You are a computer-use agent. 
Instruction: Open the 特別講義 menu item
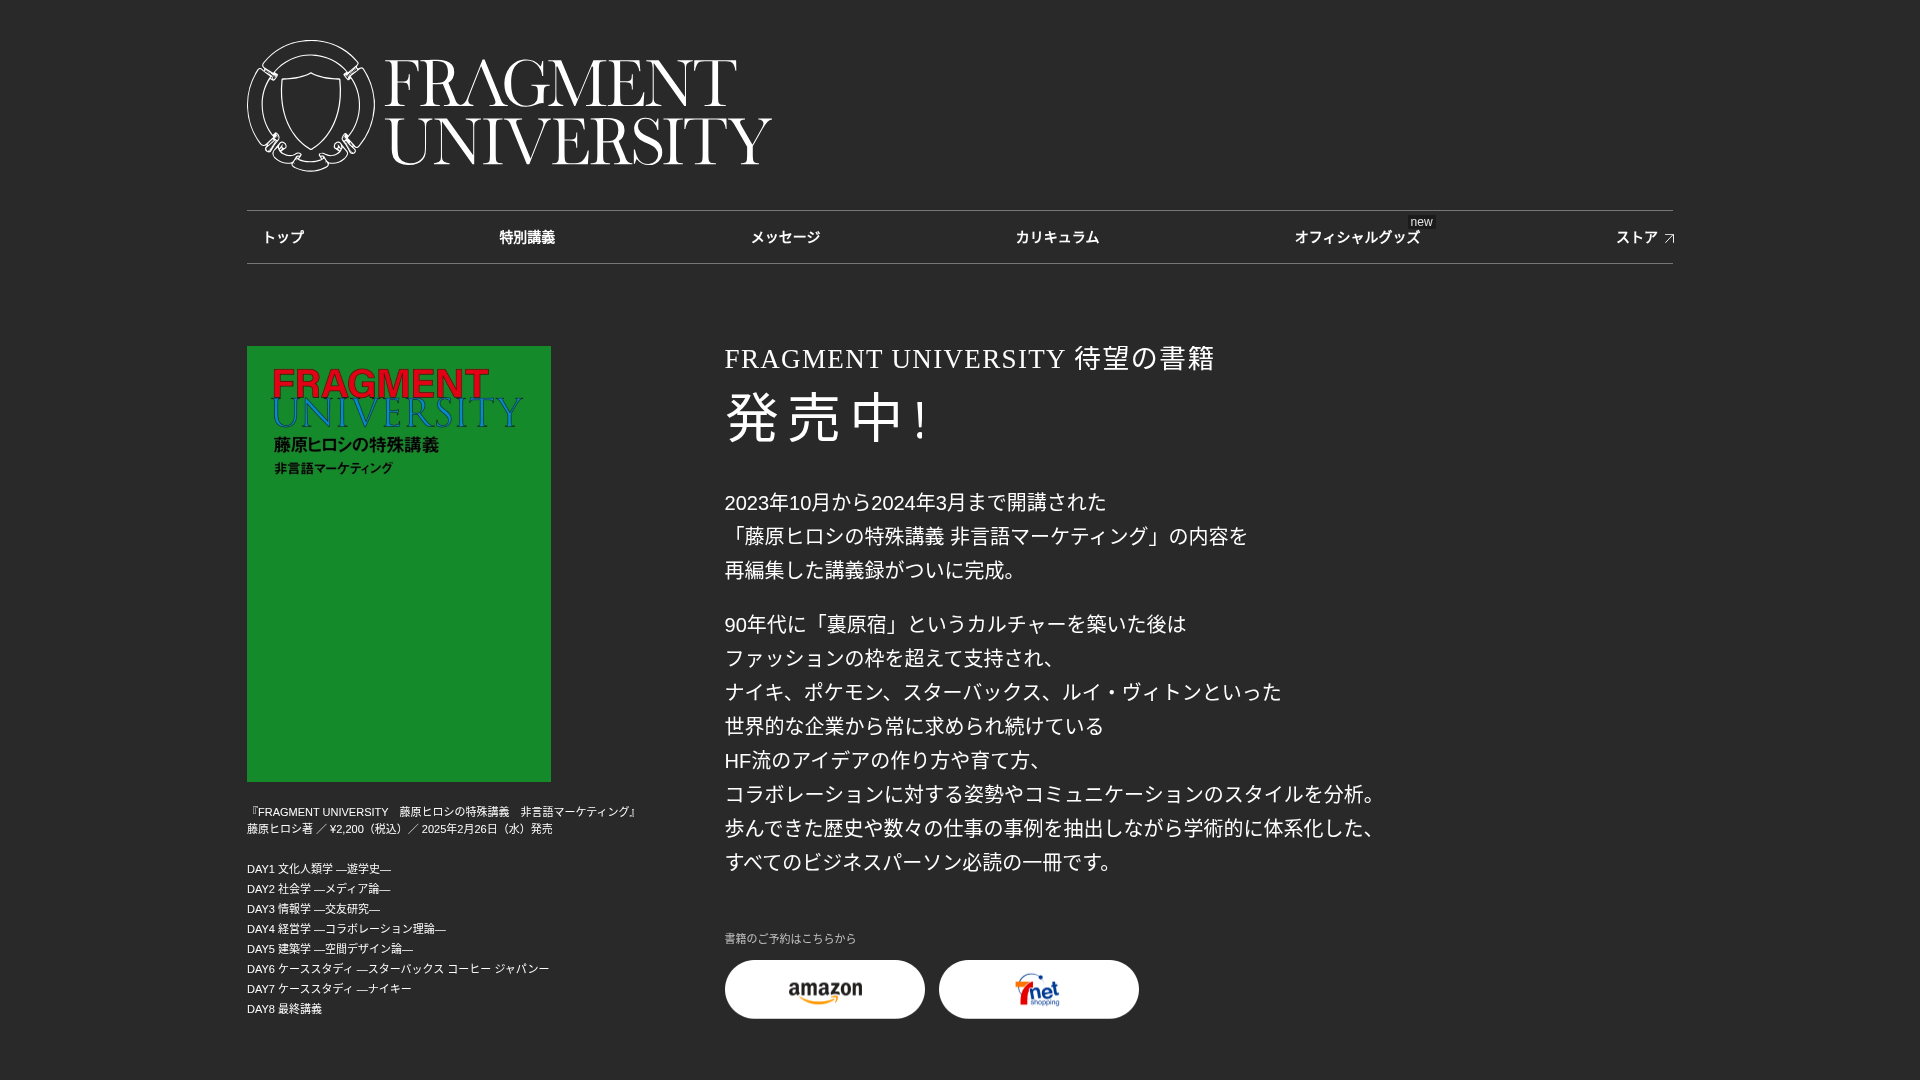[527, 237]
